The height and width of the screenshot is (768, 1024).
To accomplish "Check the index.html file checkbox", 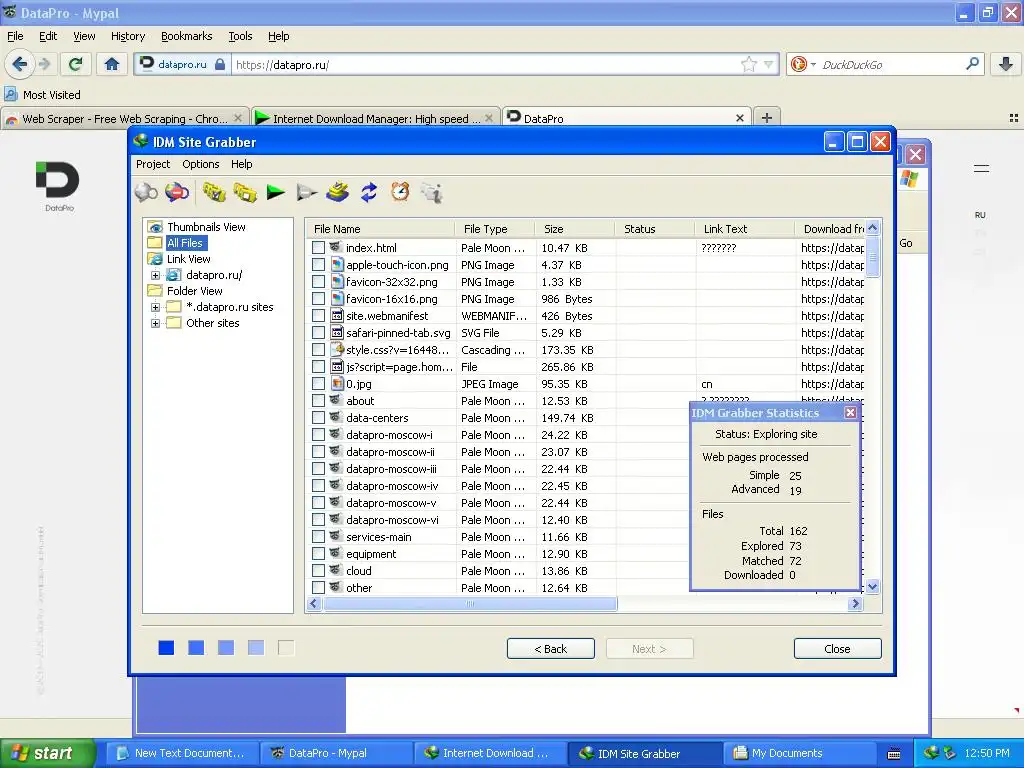I will (318, 248).
